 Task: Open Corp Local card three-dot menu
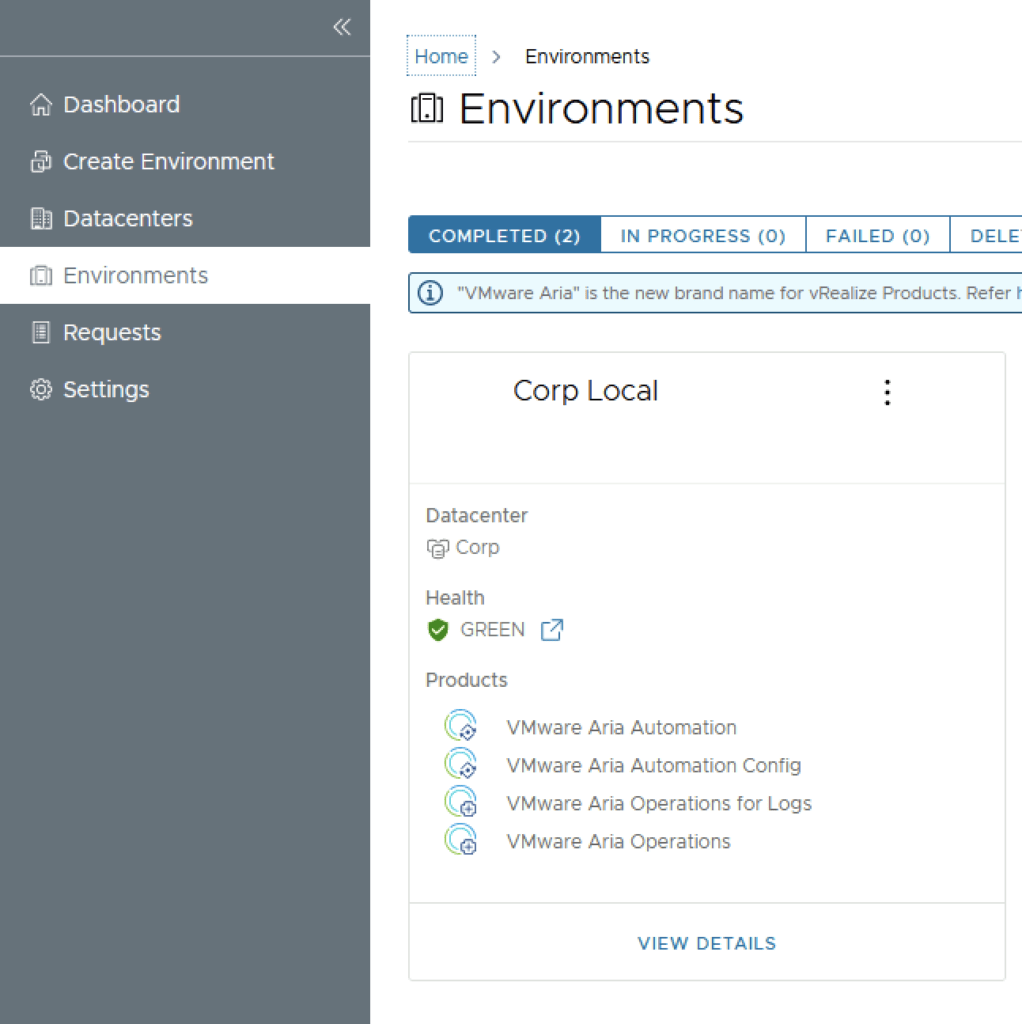(887, 392)
